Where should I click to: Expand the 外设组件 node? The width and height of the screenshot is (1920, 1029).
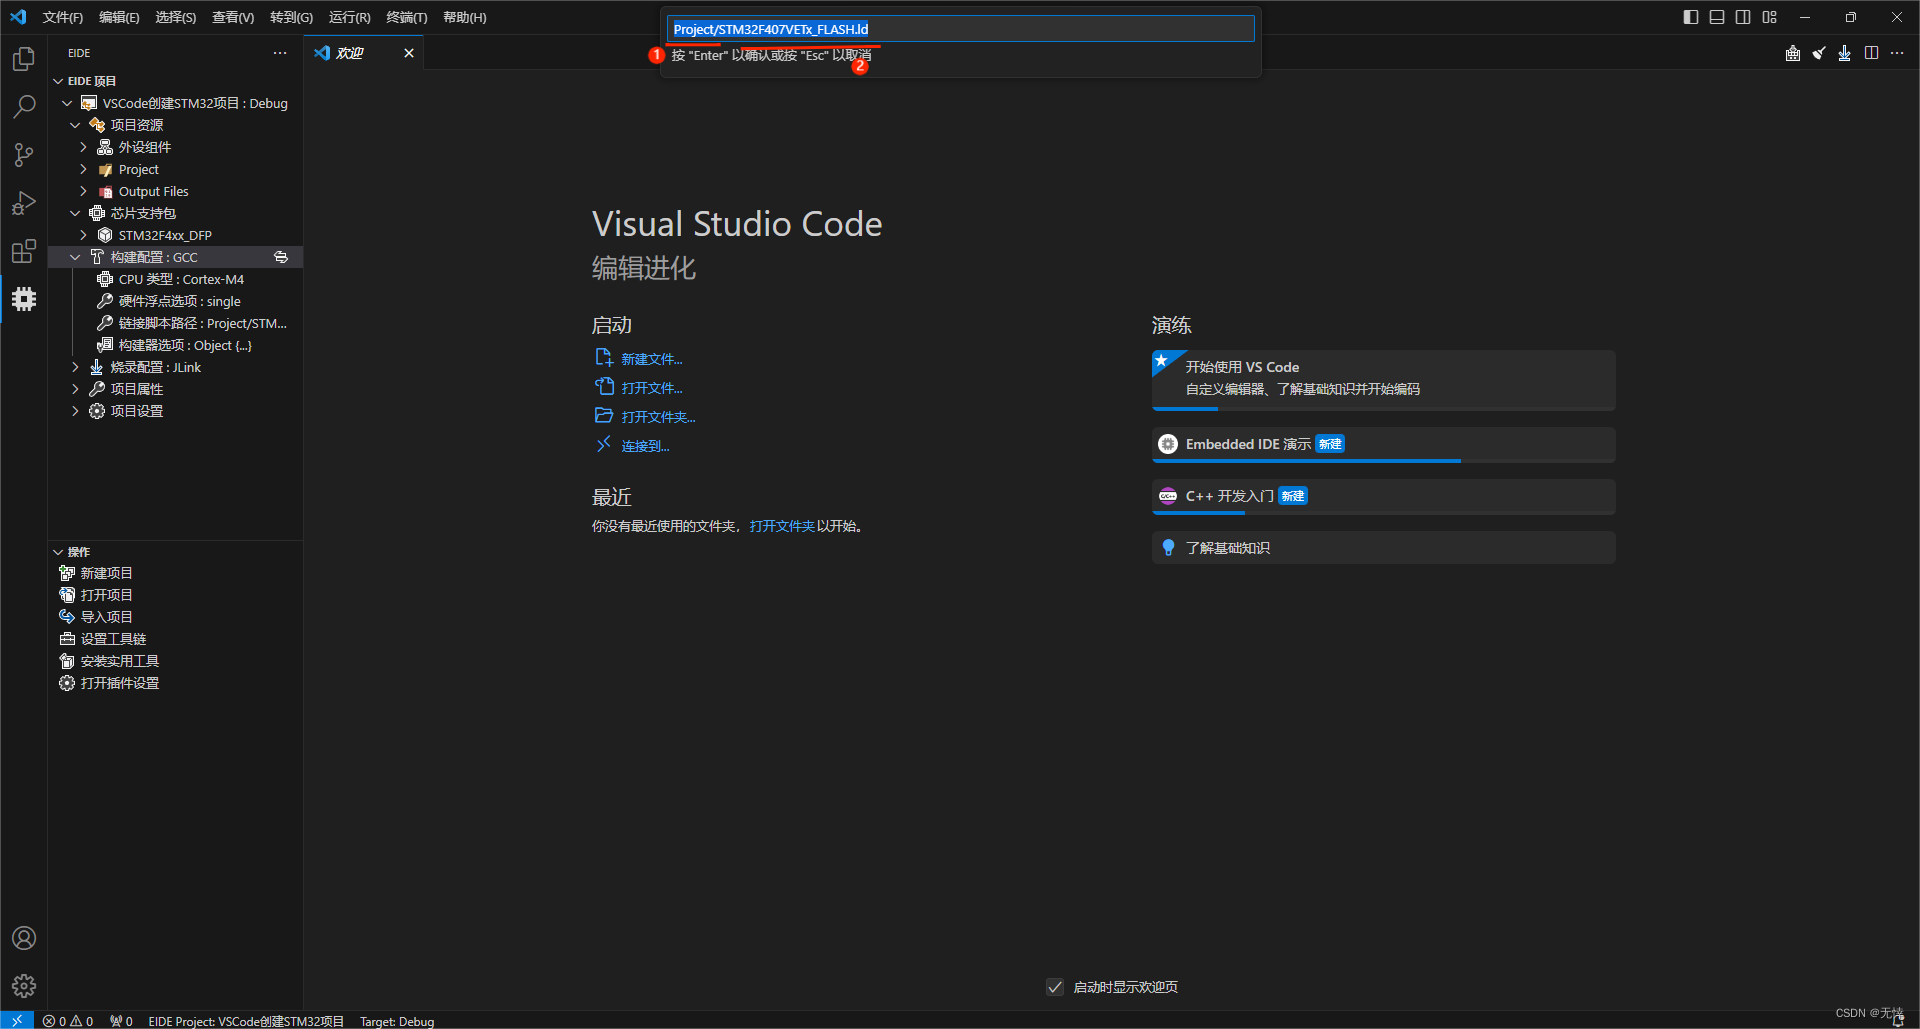pos(83,147)
